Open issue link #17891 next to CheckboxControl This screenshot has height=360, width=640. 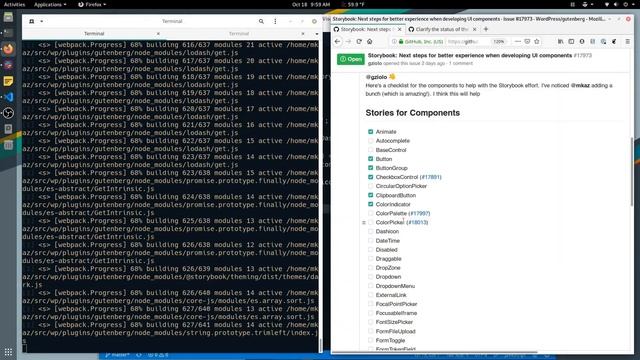(x=431, y=177)
